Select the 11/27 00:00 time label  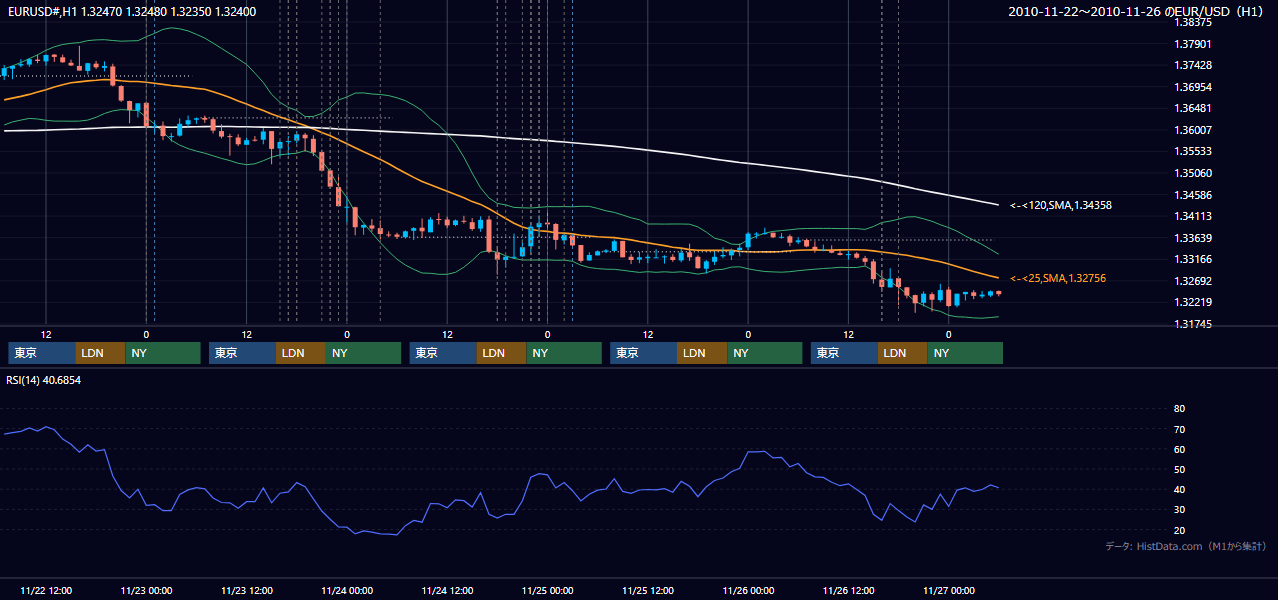(x=948, y=590)
